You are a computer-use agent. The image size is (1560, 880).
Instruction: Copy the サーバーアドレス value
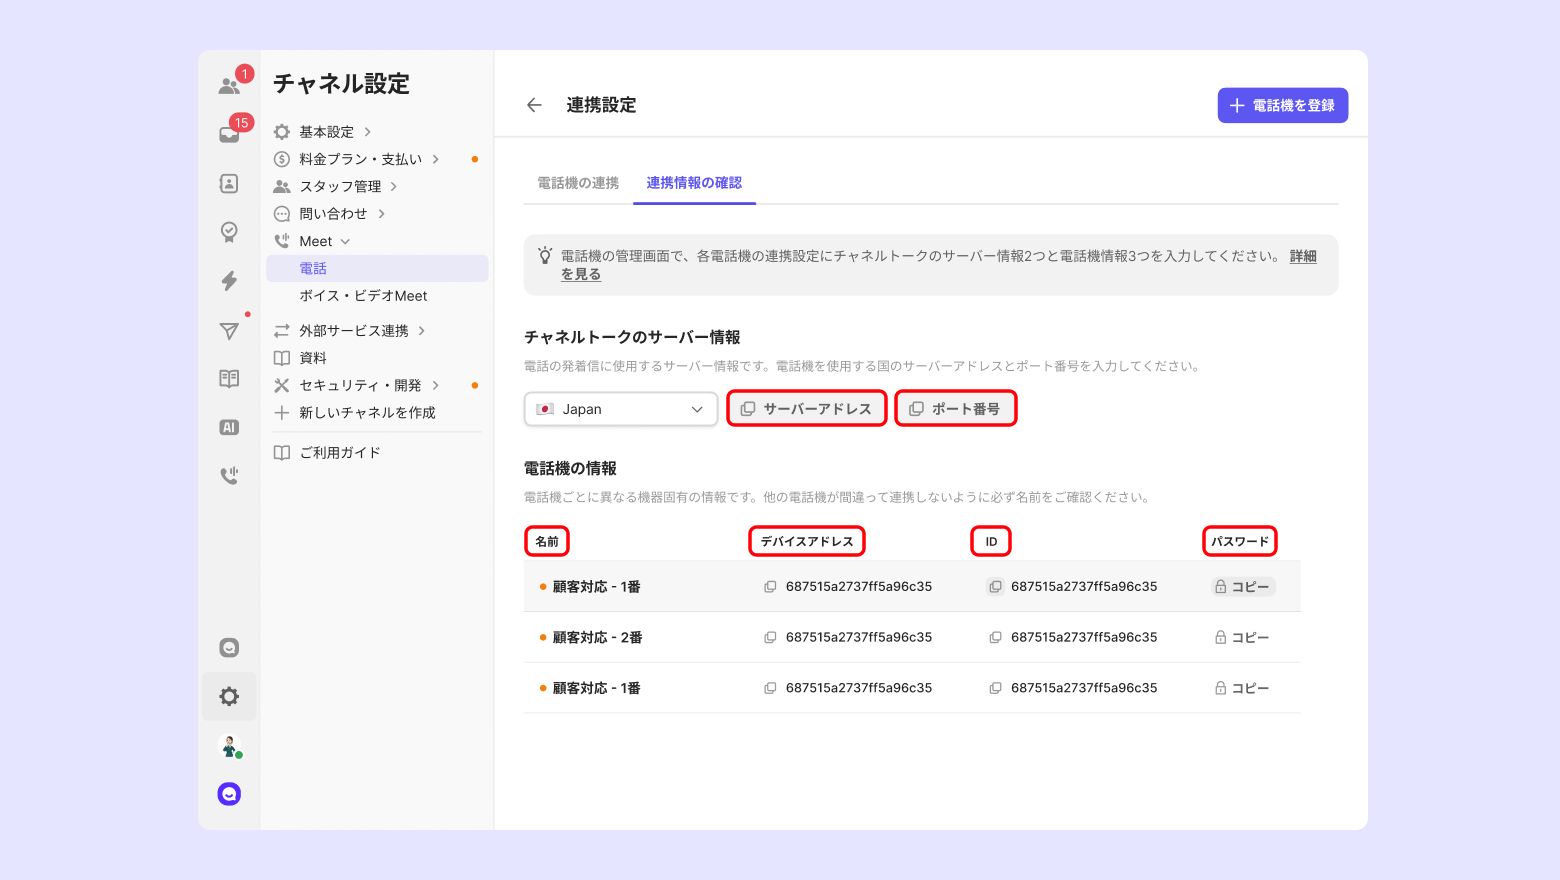pos(806,409)
